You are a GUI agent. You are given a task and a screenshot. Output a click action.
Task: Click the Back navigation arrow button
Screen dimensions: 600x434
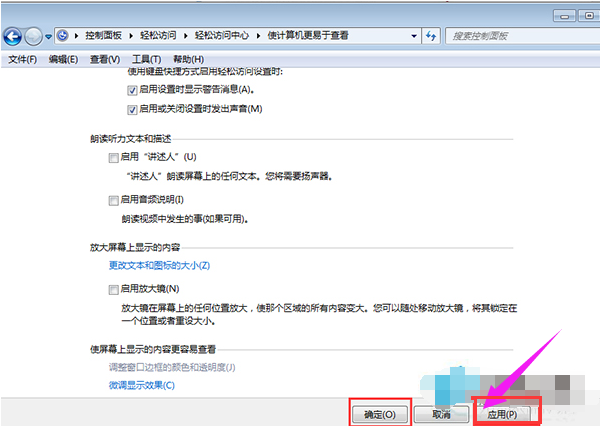pyautogui.click(x=14, y=37)
